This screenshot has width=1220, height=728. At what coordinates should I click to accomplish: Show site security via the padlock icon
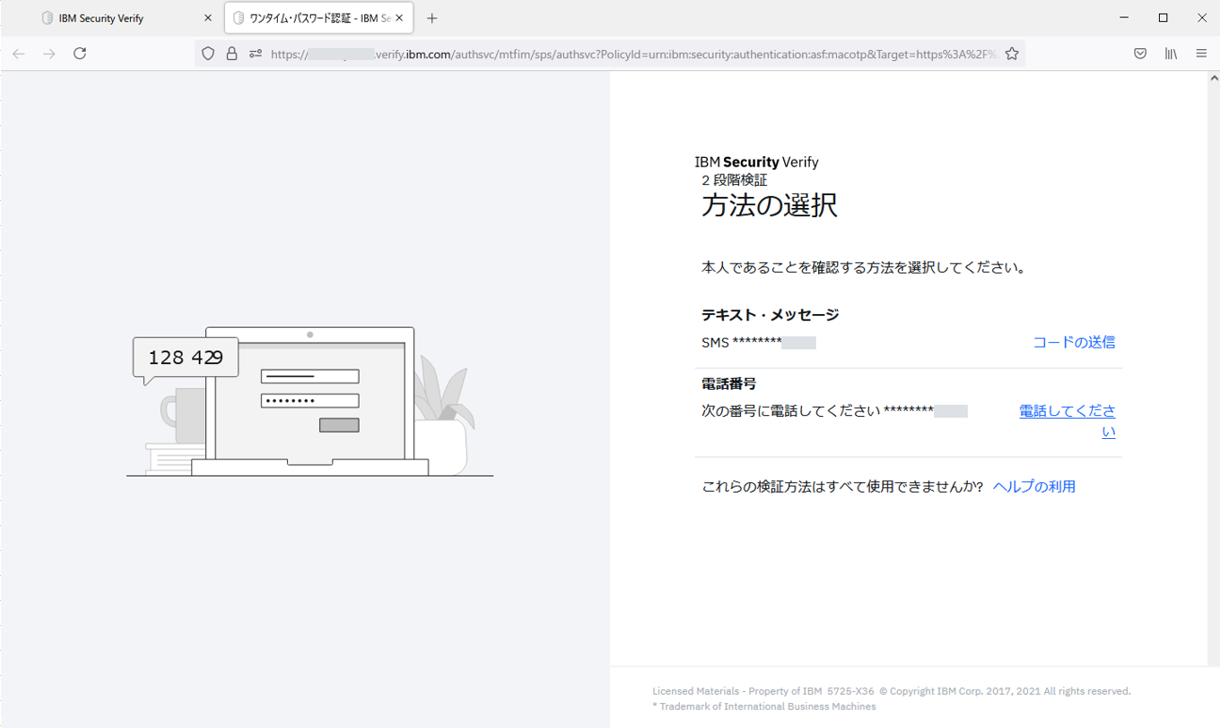(231, 54)
